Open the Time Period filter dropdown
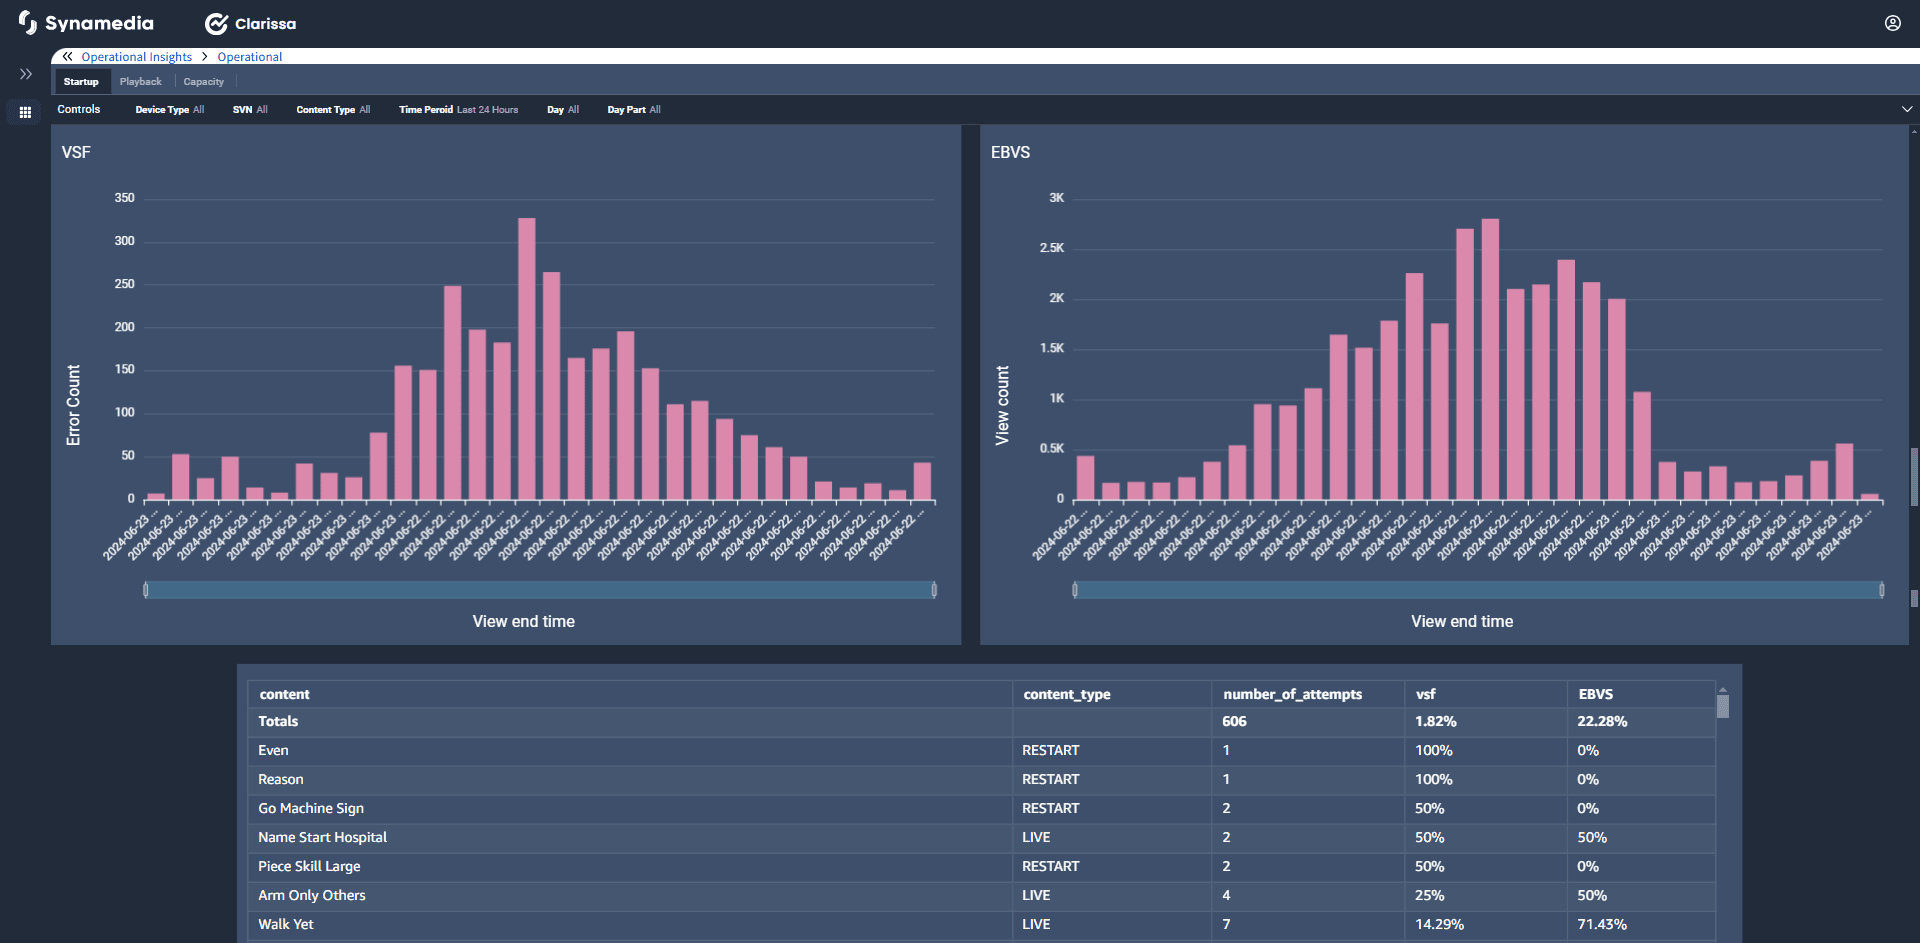 [x=458, y=110]
